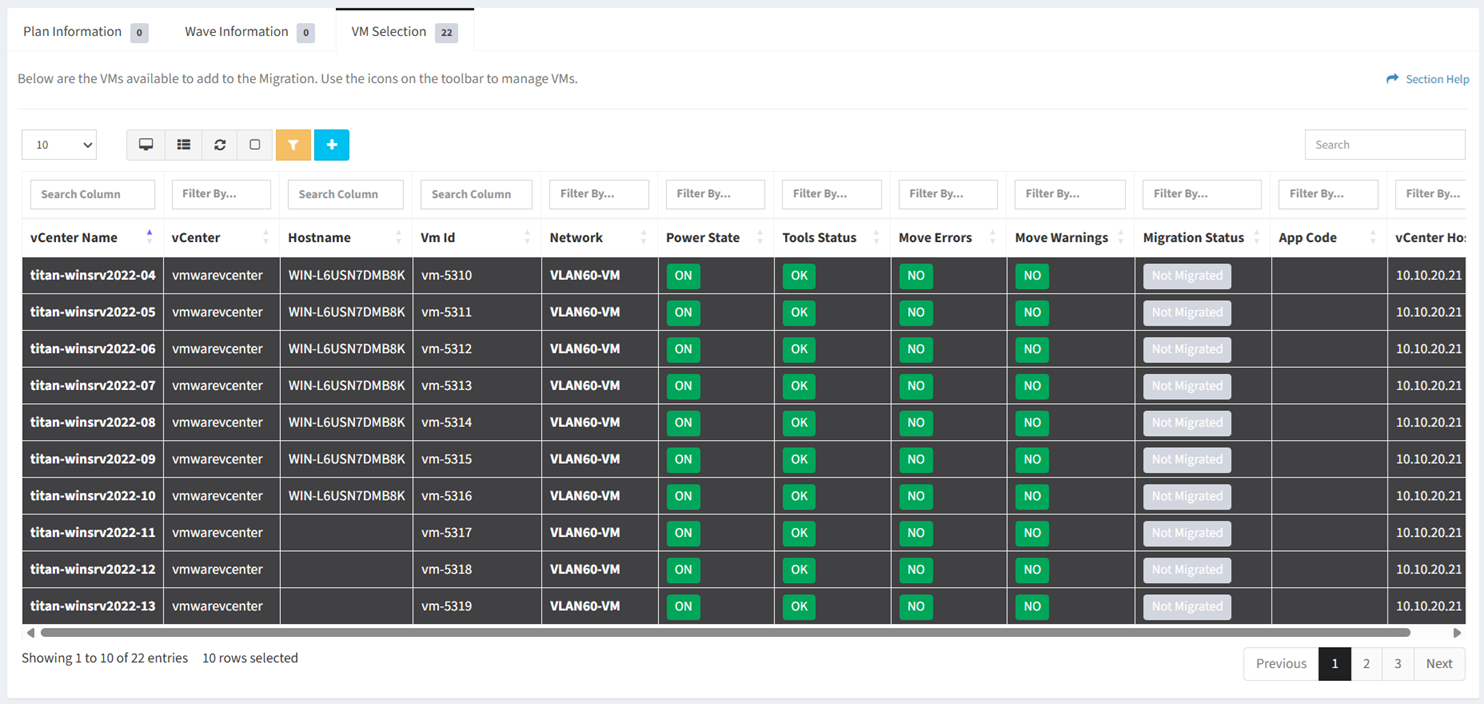Screen dimensions: 1484x704
Task: Go to page 3
Action: (1398, 664)
